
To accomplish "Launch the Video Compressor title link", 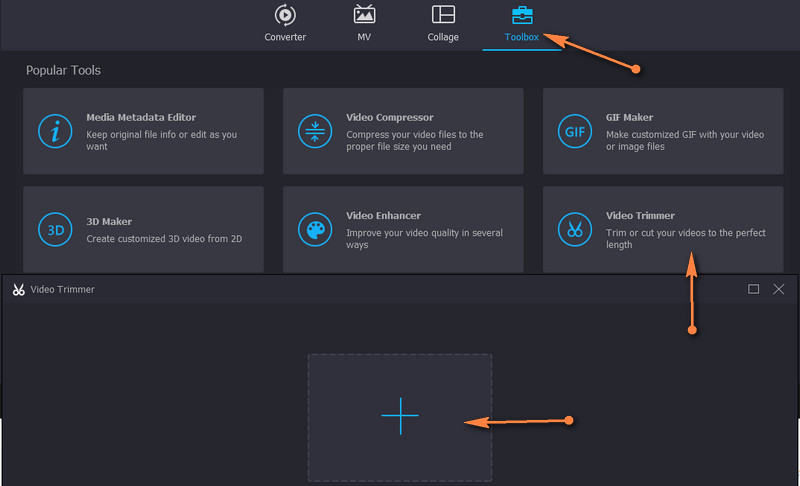I will coord(390,117).
